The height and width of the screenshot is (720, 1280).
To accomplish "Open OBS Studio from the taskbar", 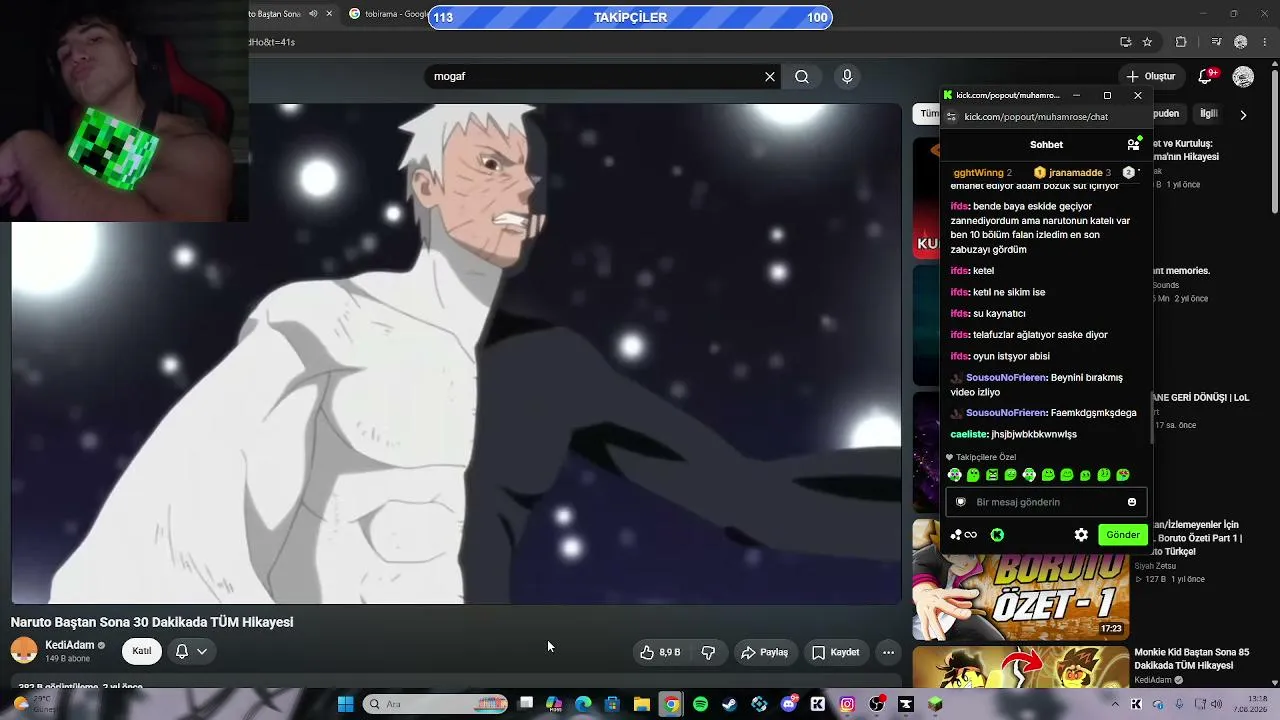I will 877,704.
